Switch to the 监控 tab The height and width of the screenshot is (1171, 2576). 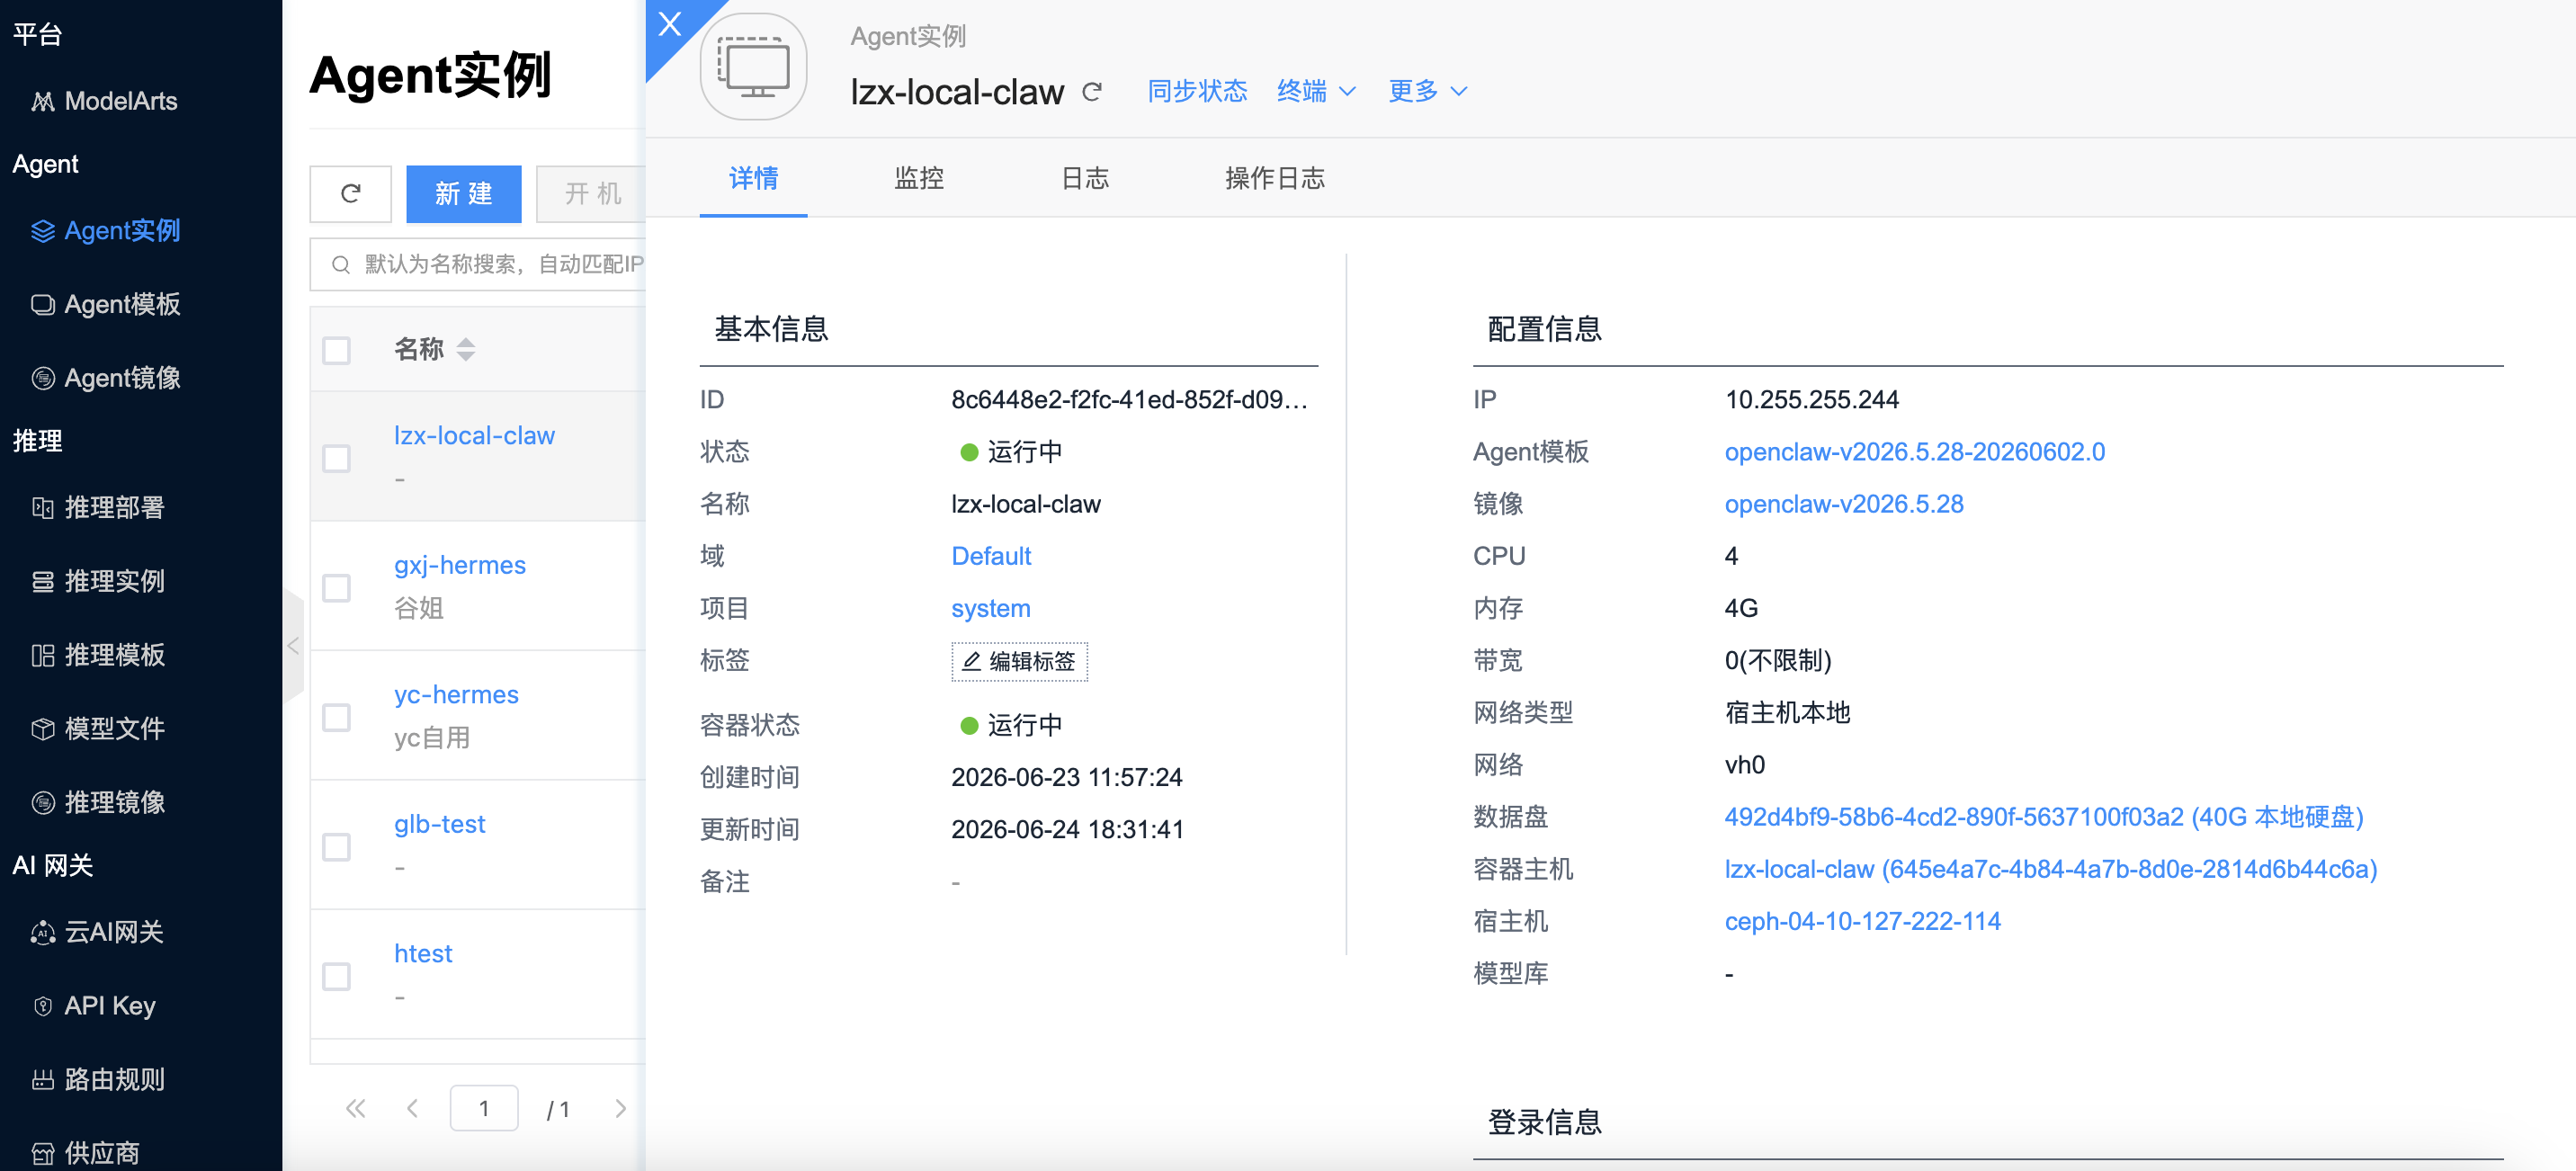[919, 178]
